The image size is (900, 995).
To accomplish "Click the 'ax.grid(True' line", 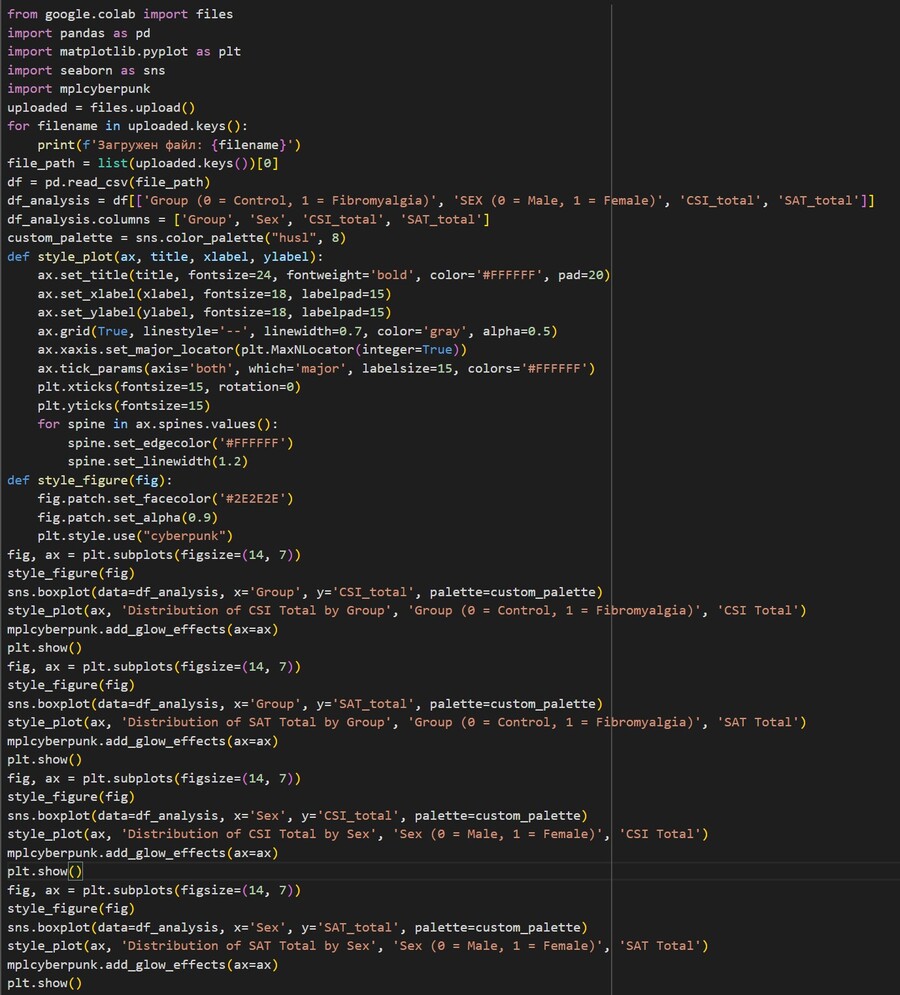I will tap(297, 331).
